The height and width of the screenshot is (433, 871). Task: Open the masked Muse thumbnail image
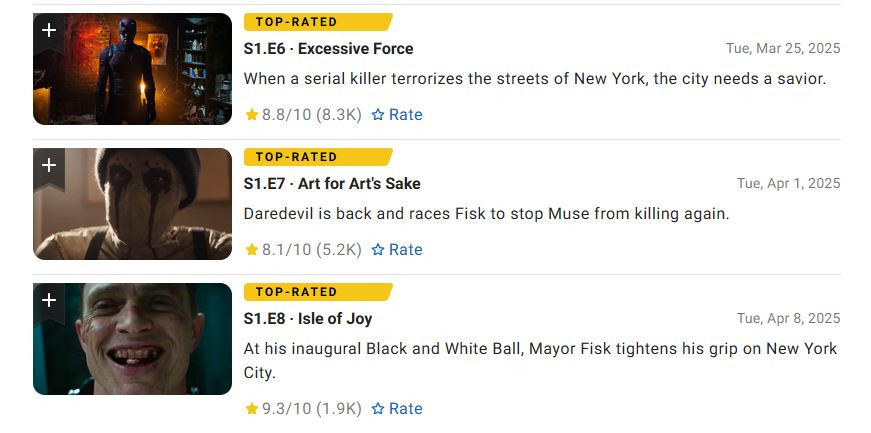point(132,204)
